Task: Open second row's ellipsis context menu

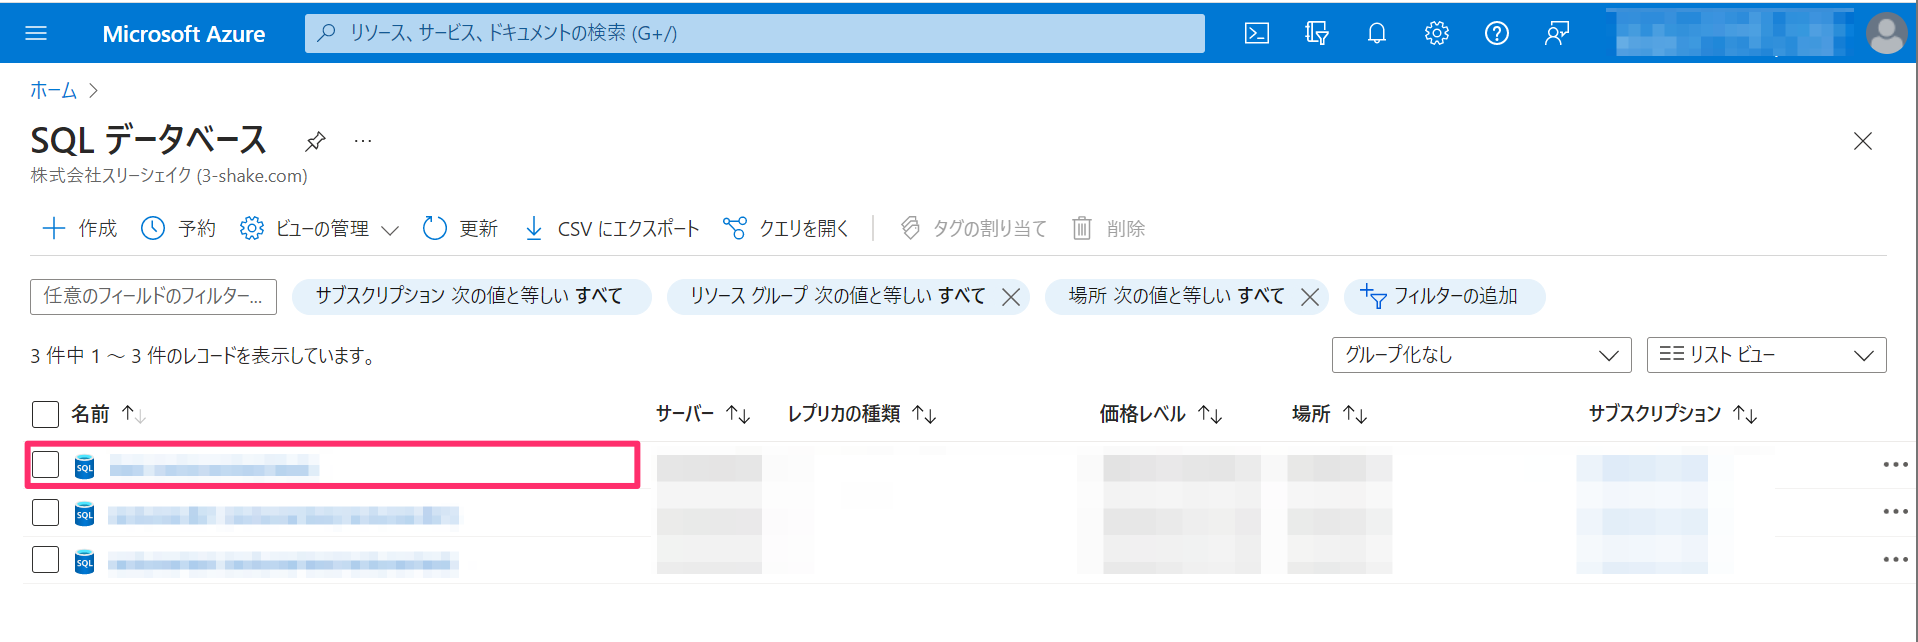Action: [1895, 511]
